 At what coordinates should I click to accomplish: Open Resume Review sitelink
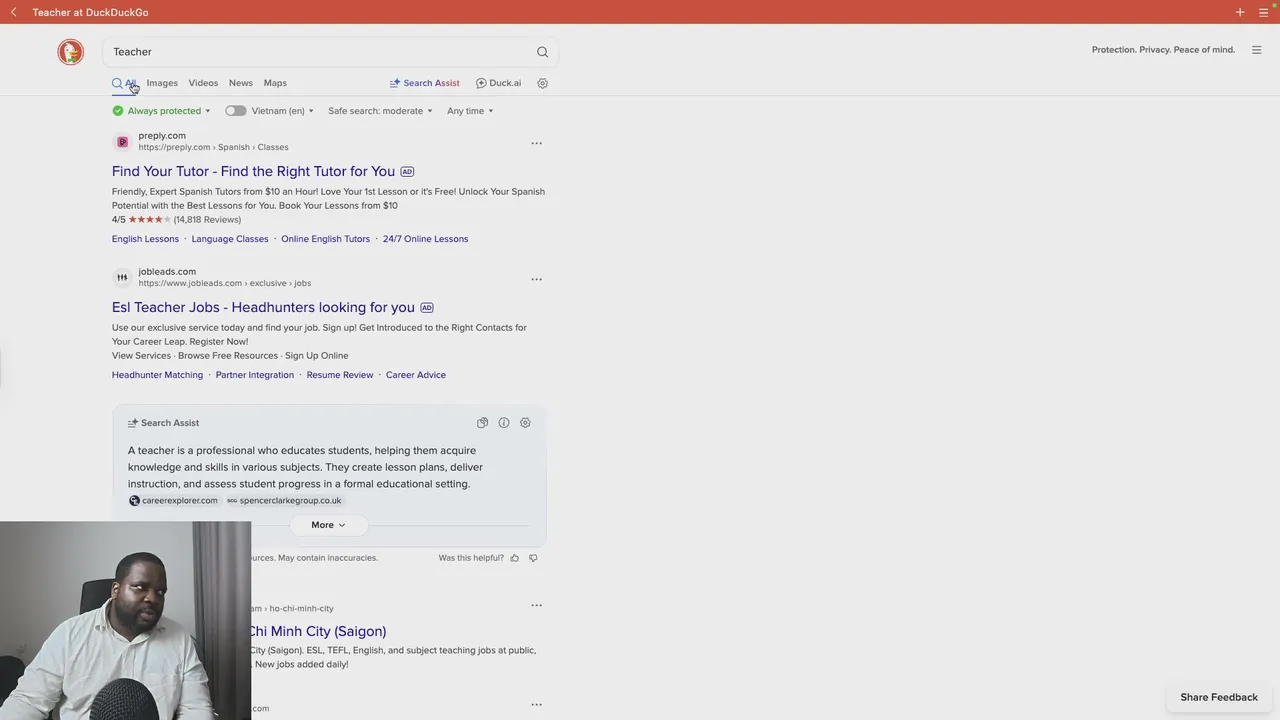[x=340, y=375]
